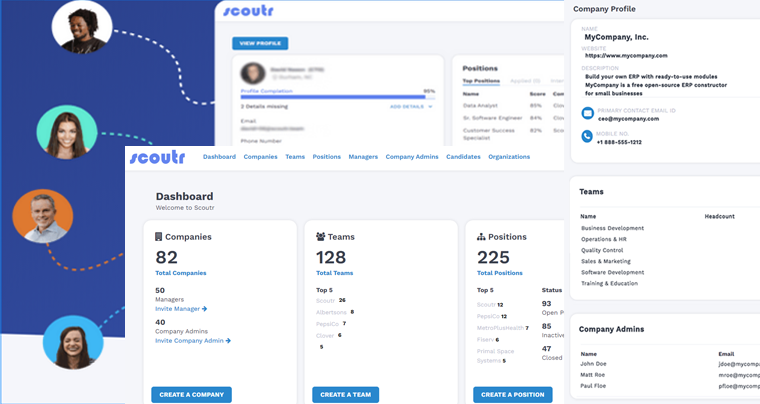
Task: Select the Business Development team row
Action: click(x=613, y=228)
